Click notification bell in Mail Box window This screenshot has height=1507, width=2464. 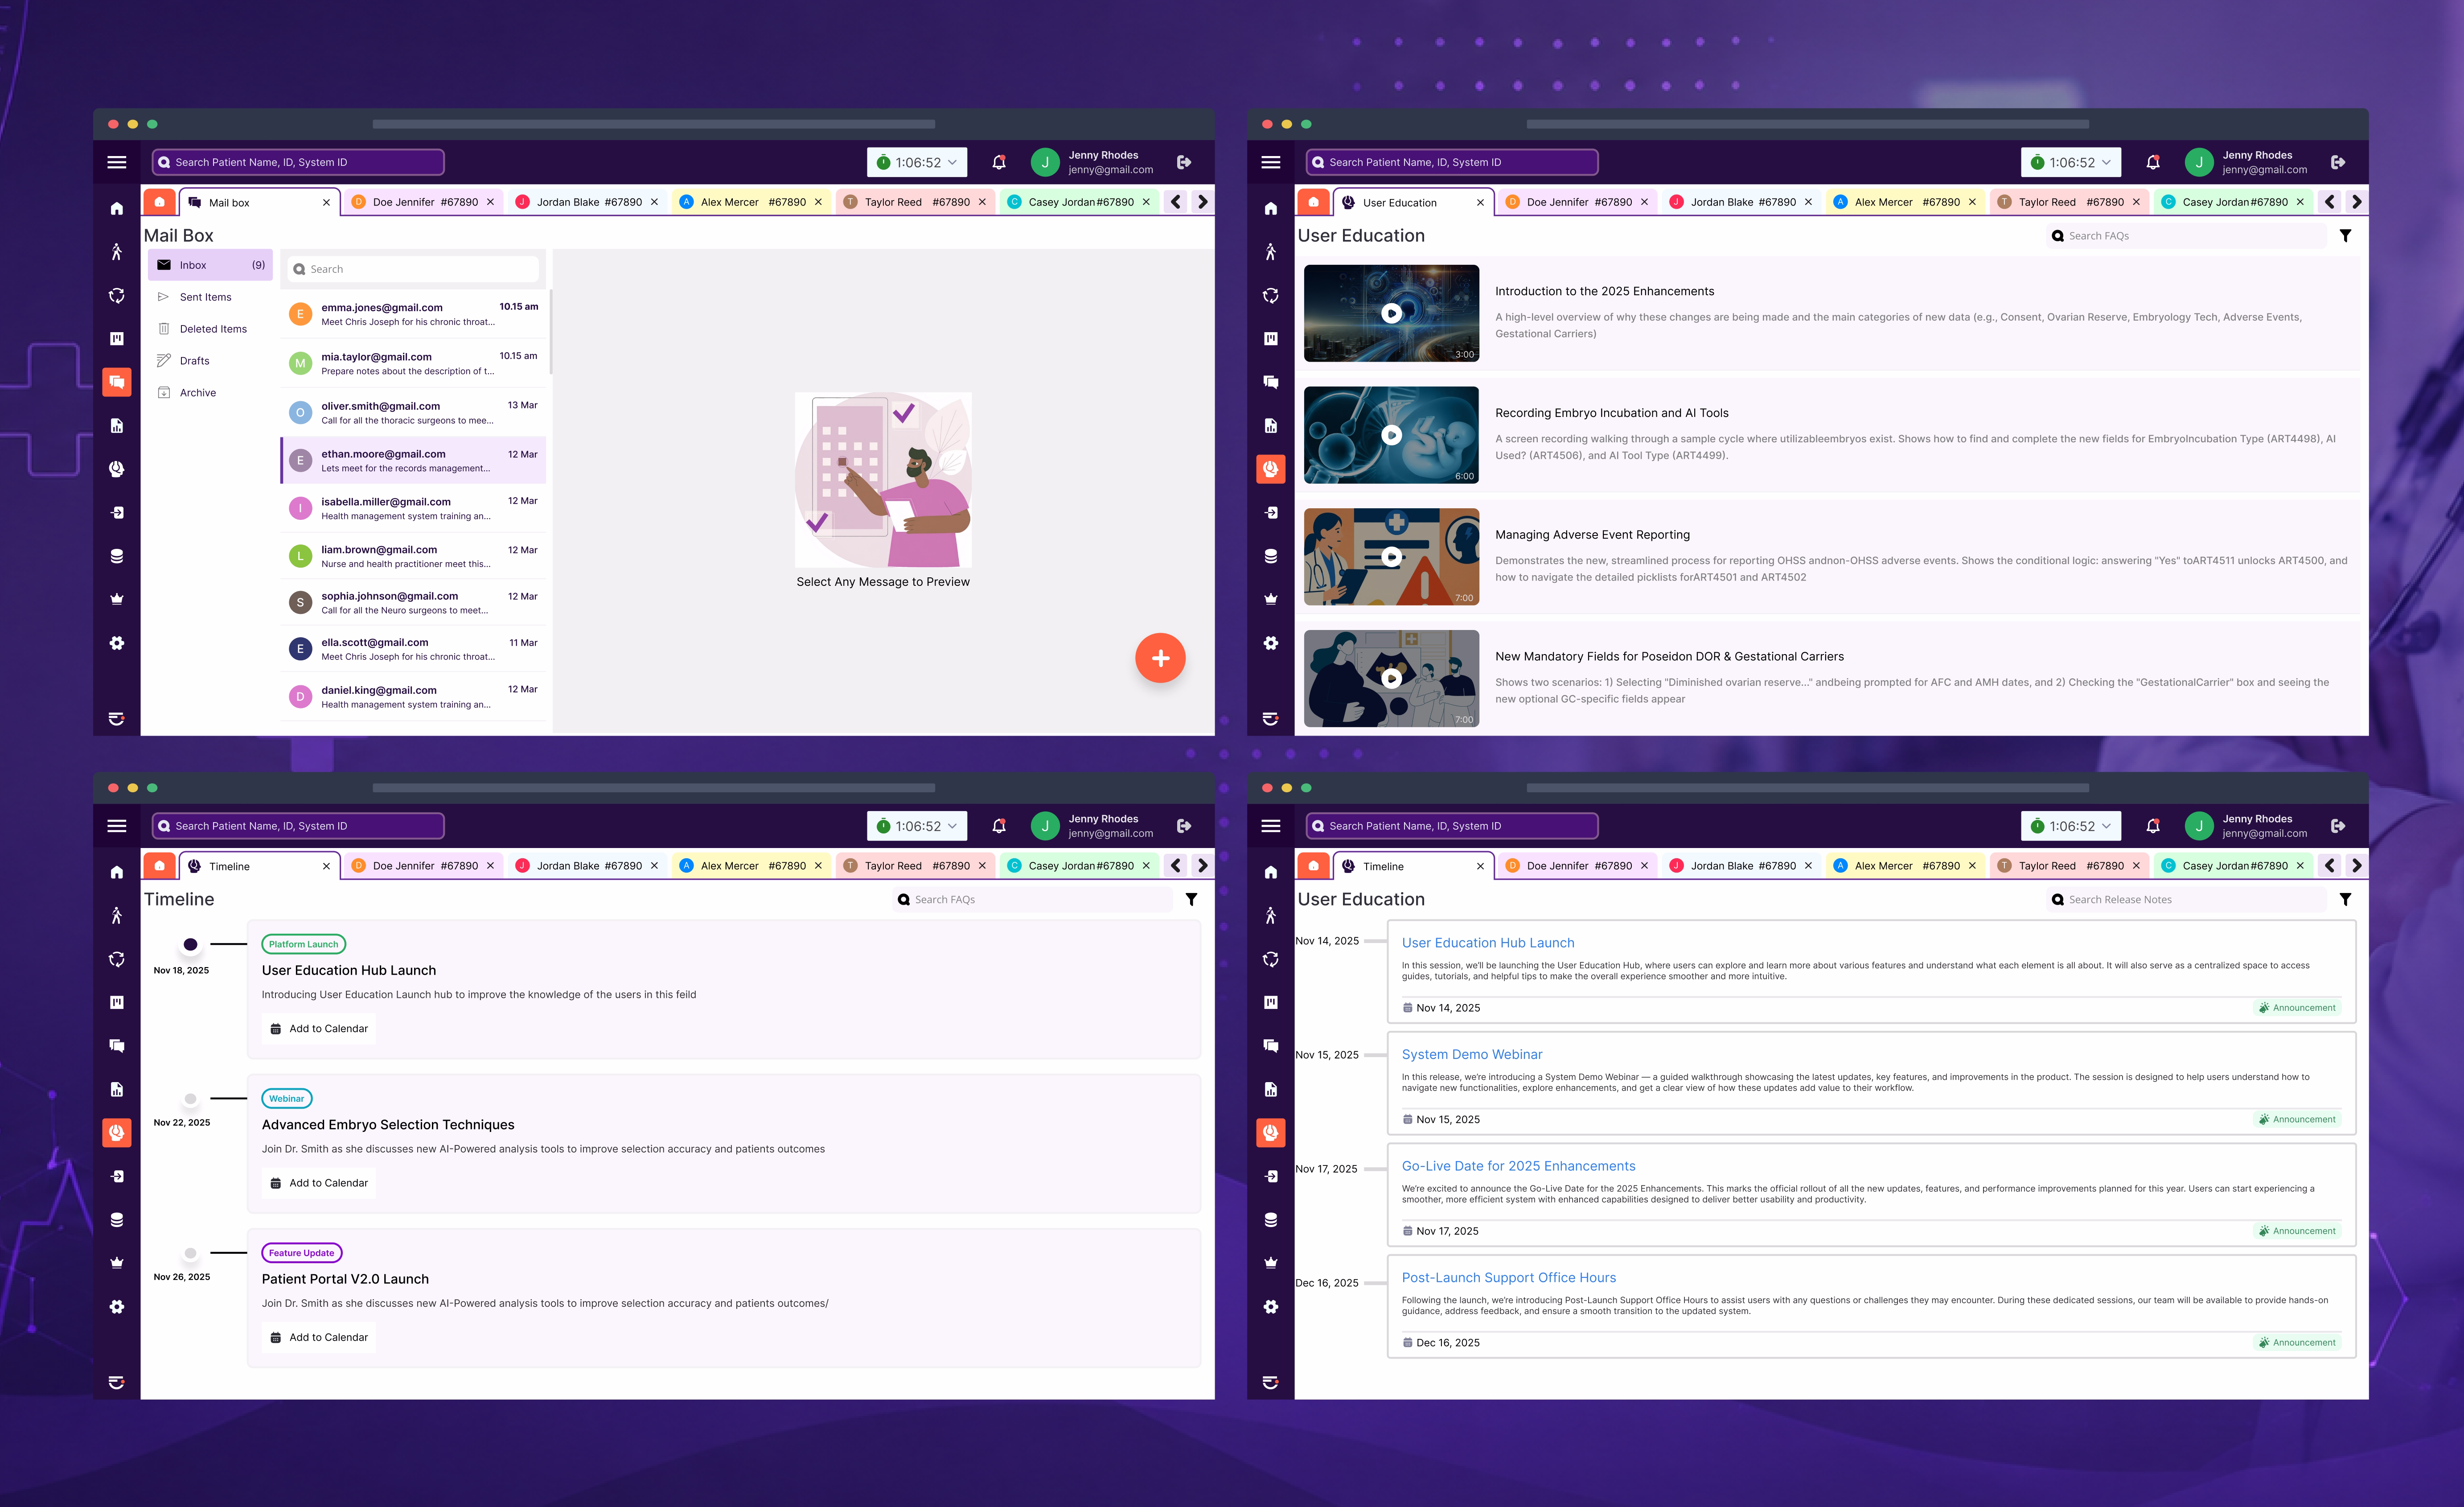click(998, 162)
